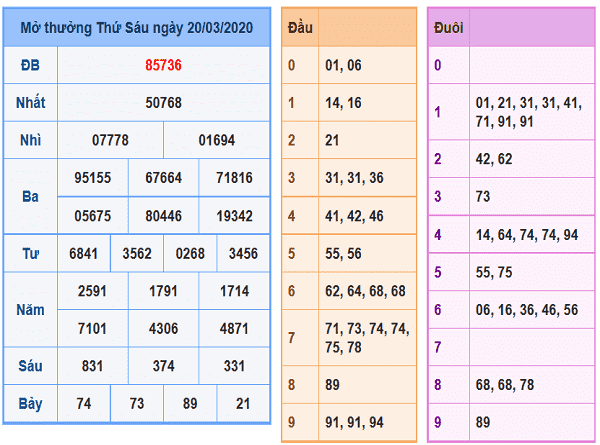This screenshot has height=445, width=600.
Task: Click Ba prize number 05675
Action: (x=93, y=216)
